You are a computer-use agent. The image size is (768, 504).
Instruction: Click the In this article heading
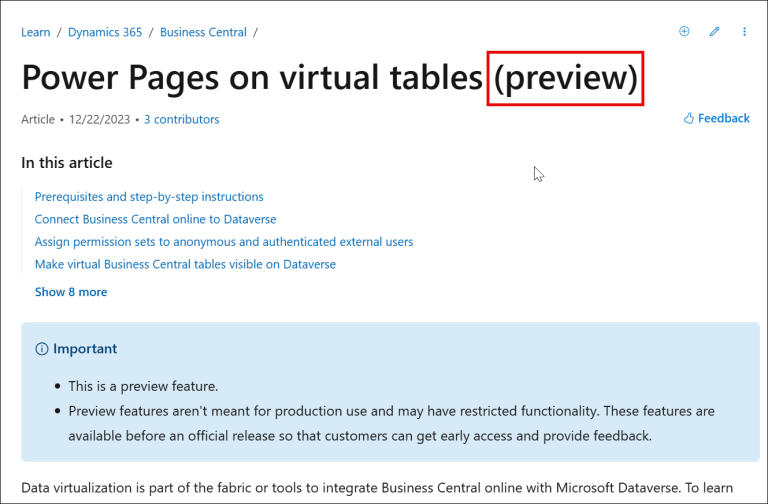[x=67, y=163]
